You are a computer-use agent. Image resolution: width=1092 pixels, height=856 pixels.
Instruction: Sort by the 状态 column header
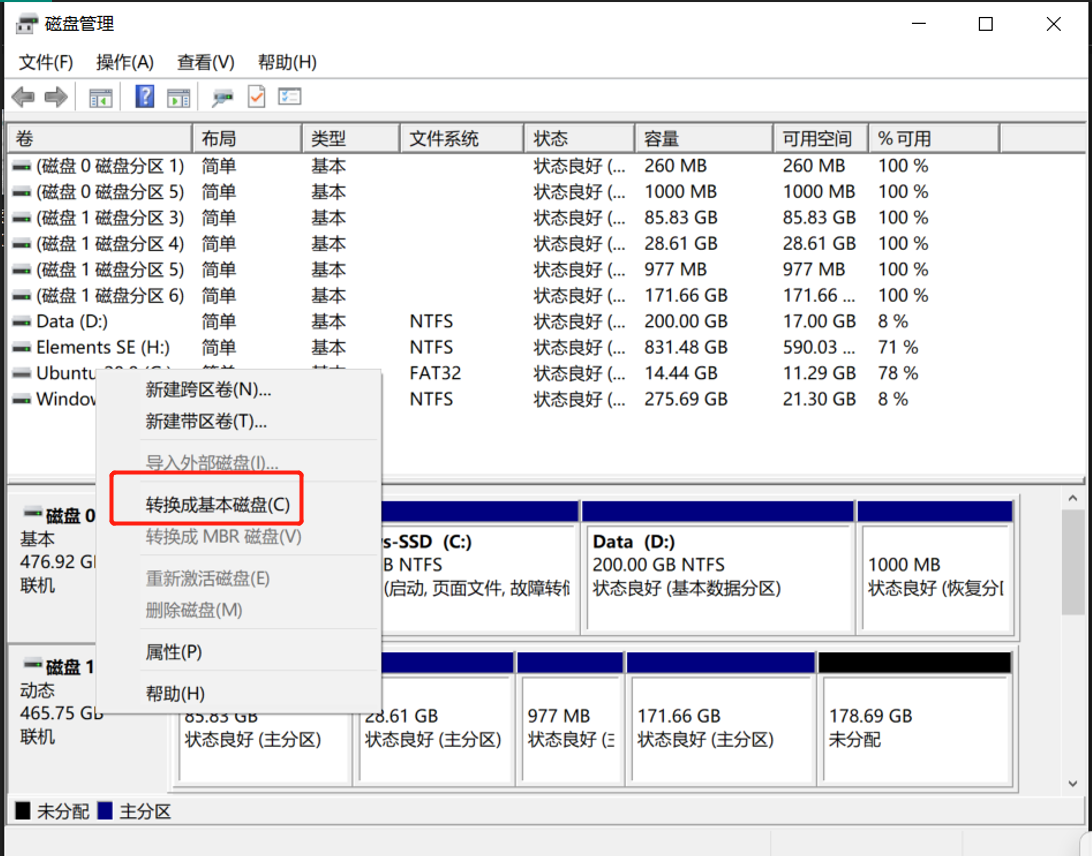coord(579,139)
